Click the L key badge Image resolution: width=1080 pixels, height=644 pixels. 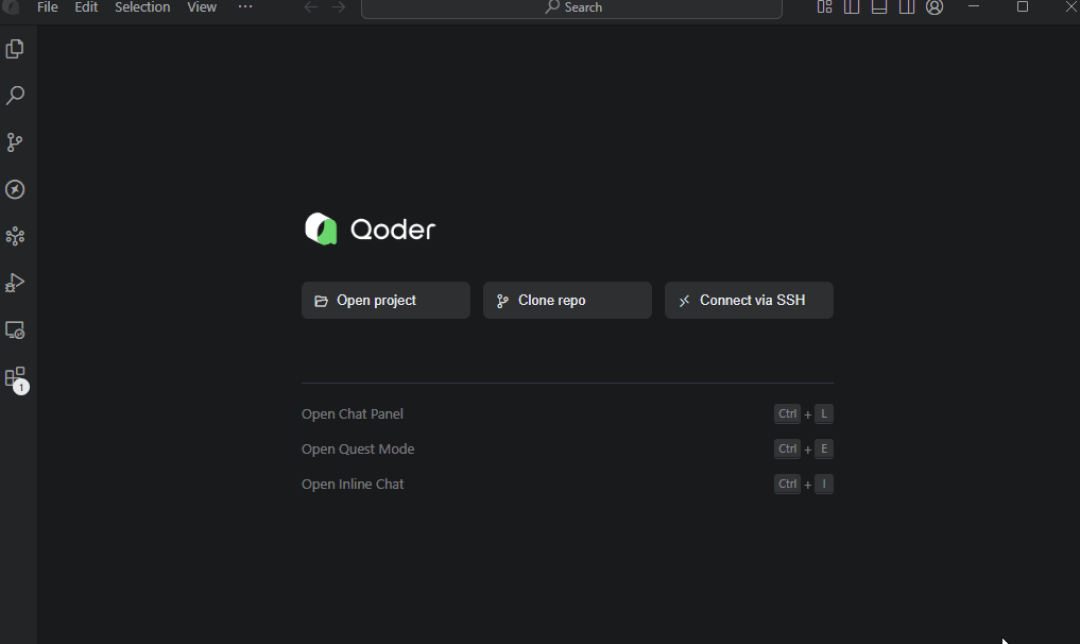click(x=824, y=414)
